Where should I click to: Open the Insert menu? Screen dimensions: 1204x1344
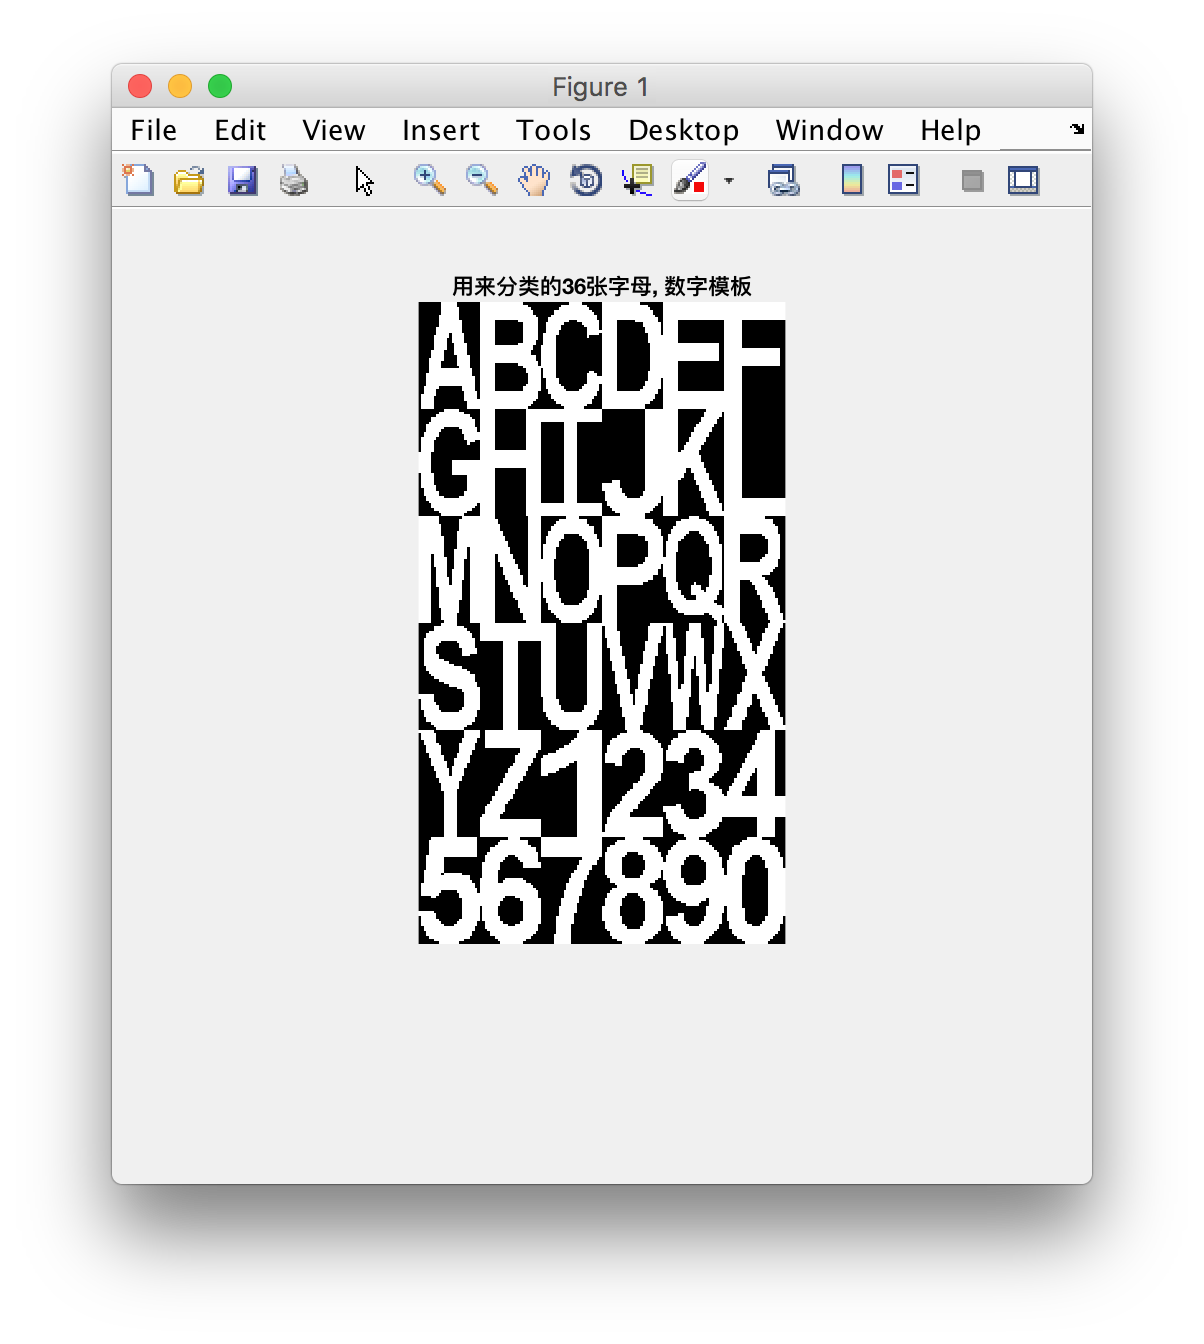pyautogui.click(x=440, y=130)
